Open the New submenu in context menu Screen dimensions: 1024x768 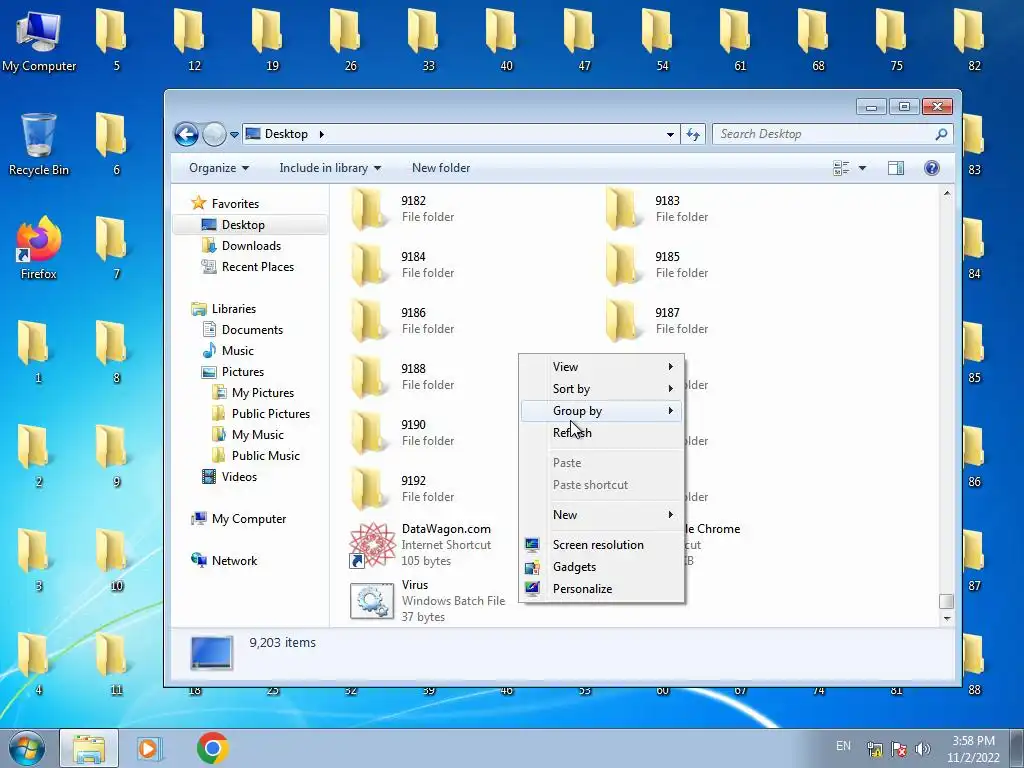pyautogui.click(x=601, y=515)
